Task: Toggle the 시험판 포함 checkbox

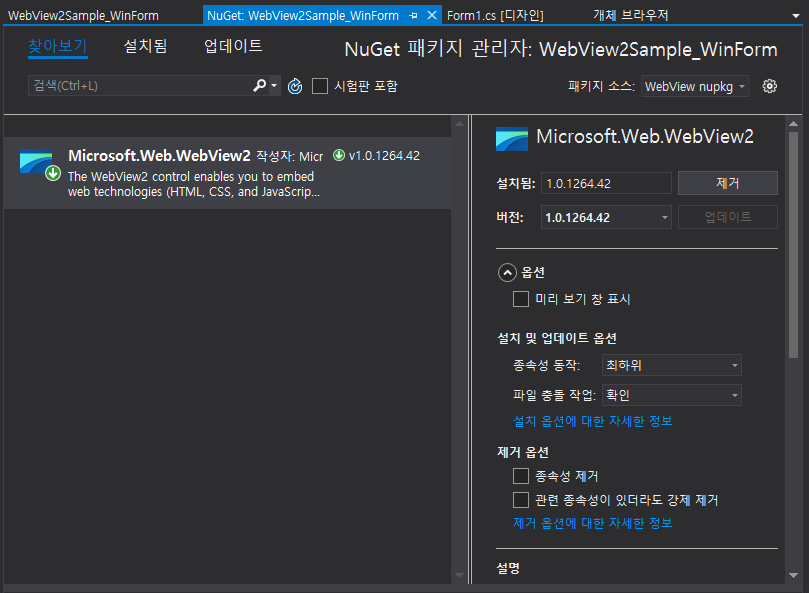Action: (x=320, y=86)
